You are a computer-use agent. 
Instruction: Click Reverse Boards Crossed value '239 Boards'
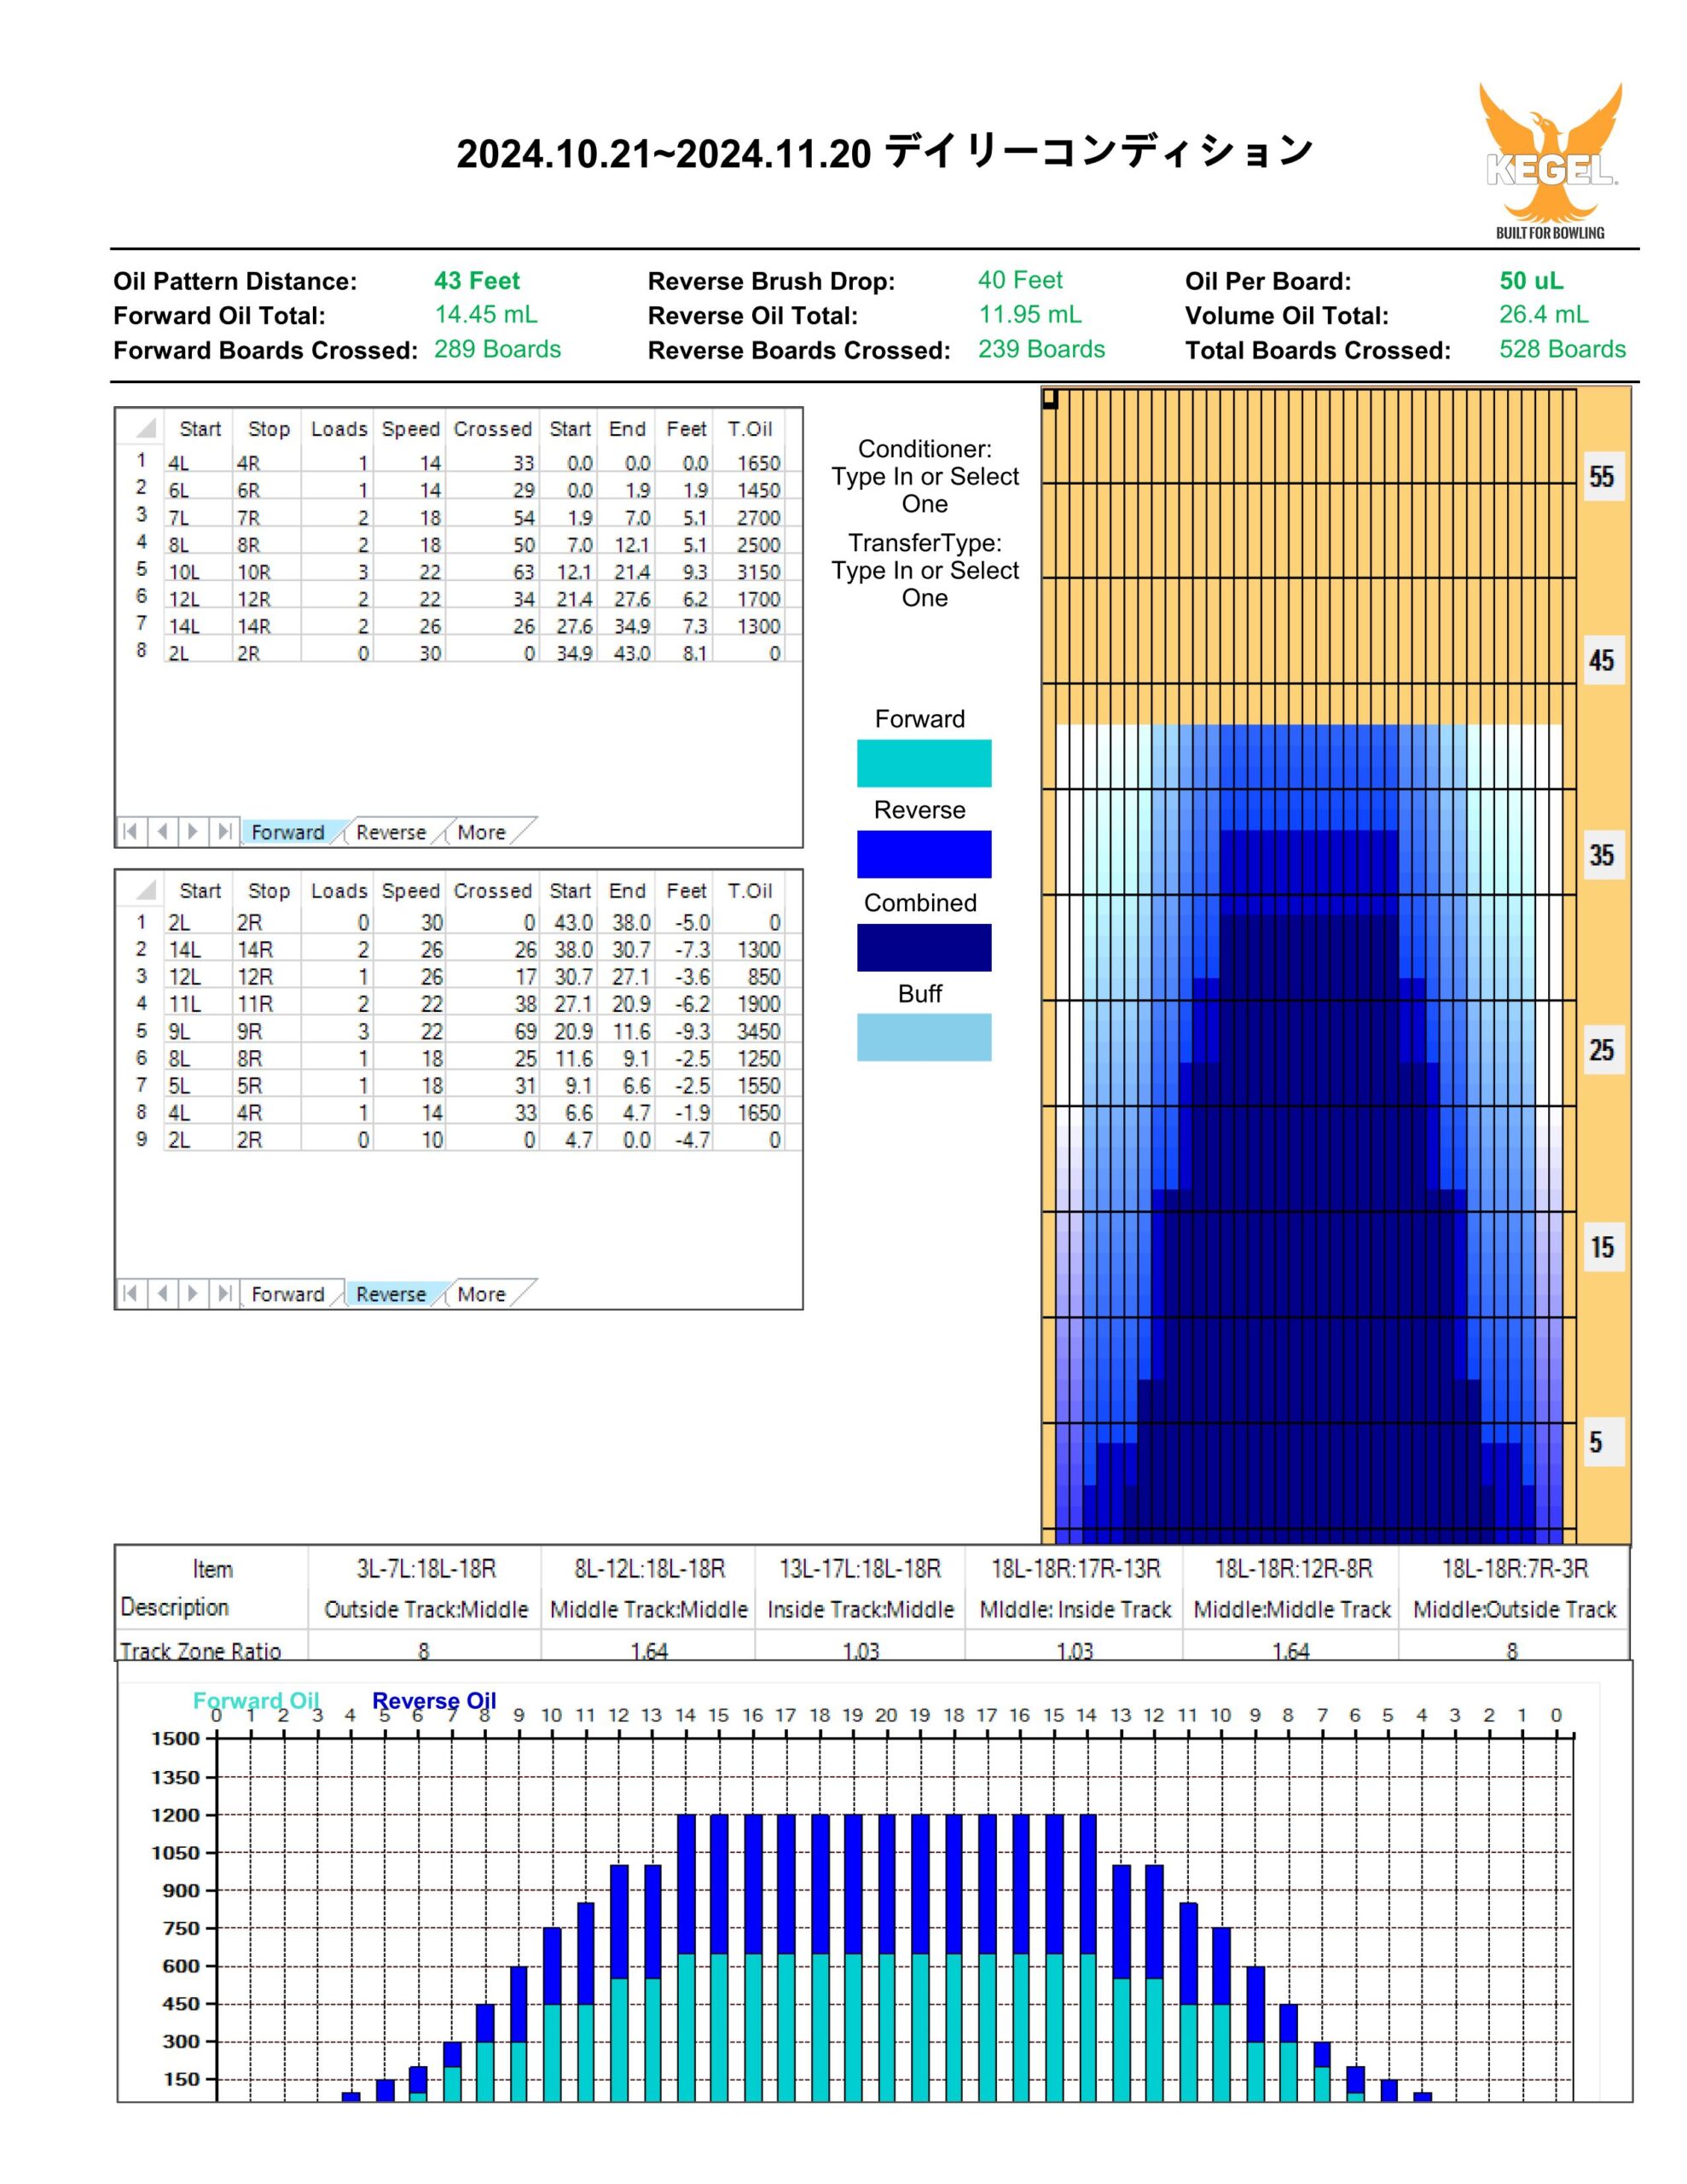[x=1041, y=349]
